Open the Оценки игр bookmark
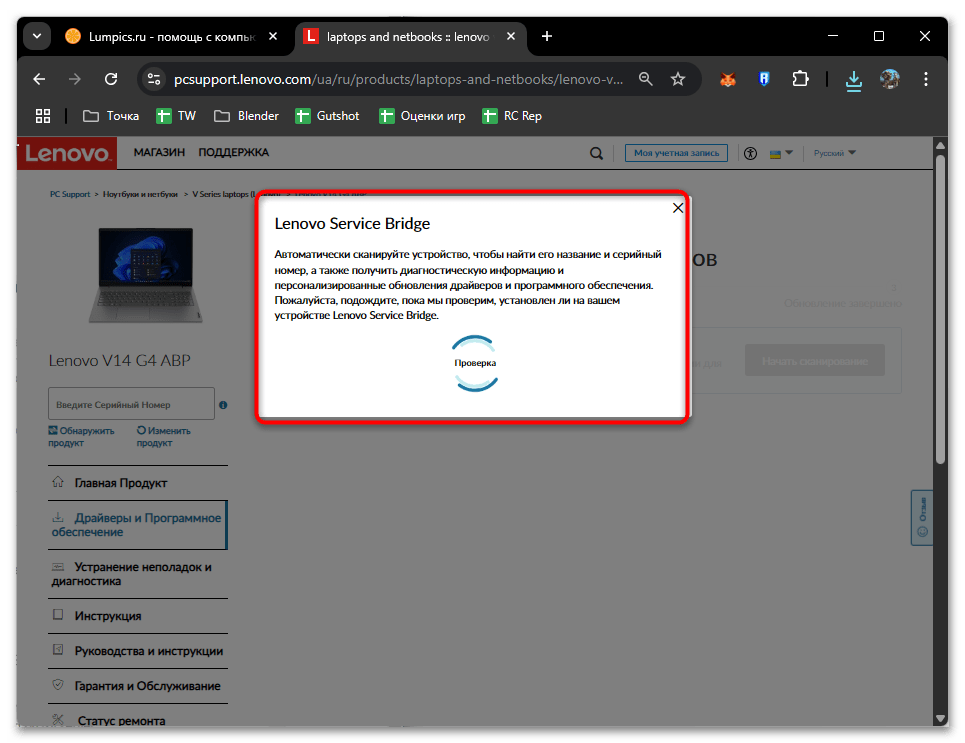Viewport: 965px width, 743px height. click(422, 116)
